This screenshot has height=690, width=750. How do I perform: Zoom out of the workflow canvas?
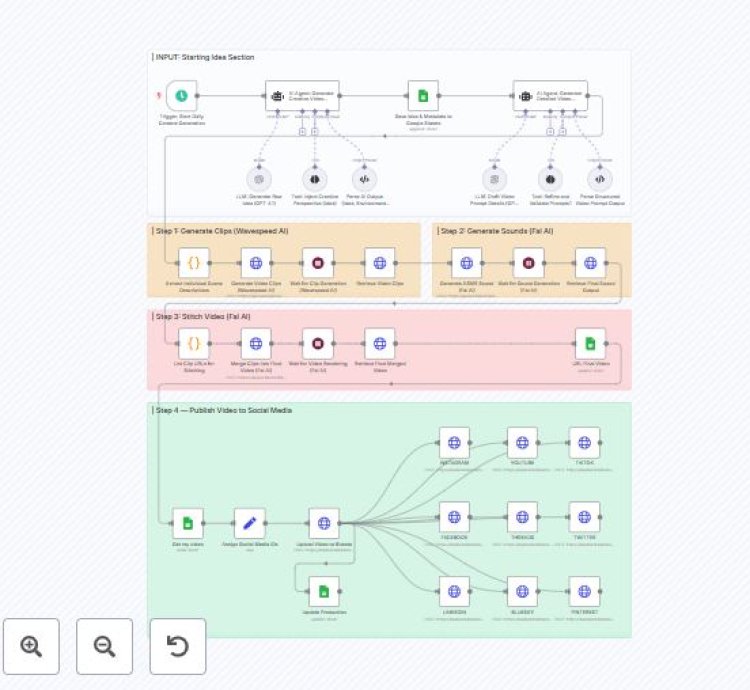coord(105,646)
